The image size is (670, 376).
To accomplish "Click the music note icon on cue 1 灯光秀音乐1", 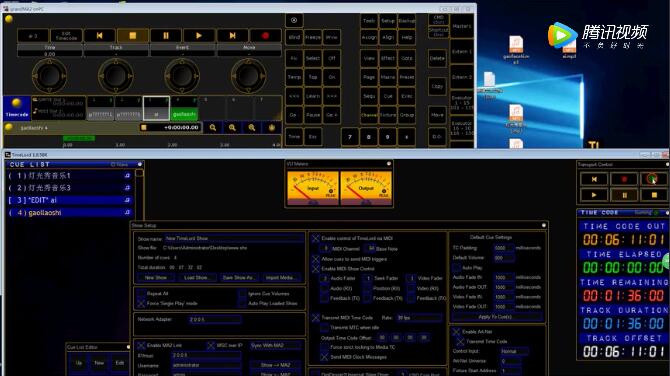I will pos(127,176).
